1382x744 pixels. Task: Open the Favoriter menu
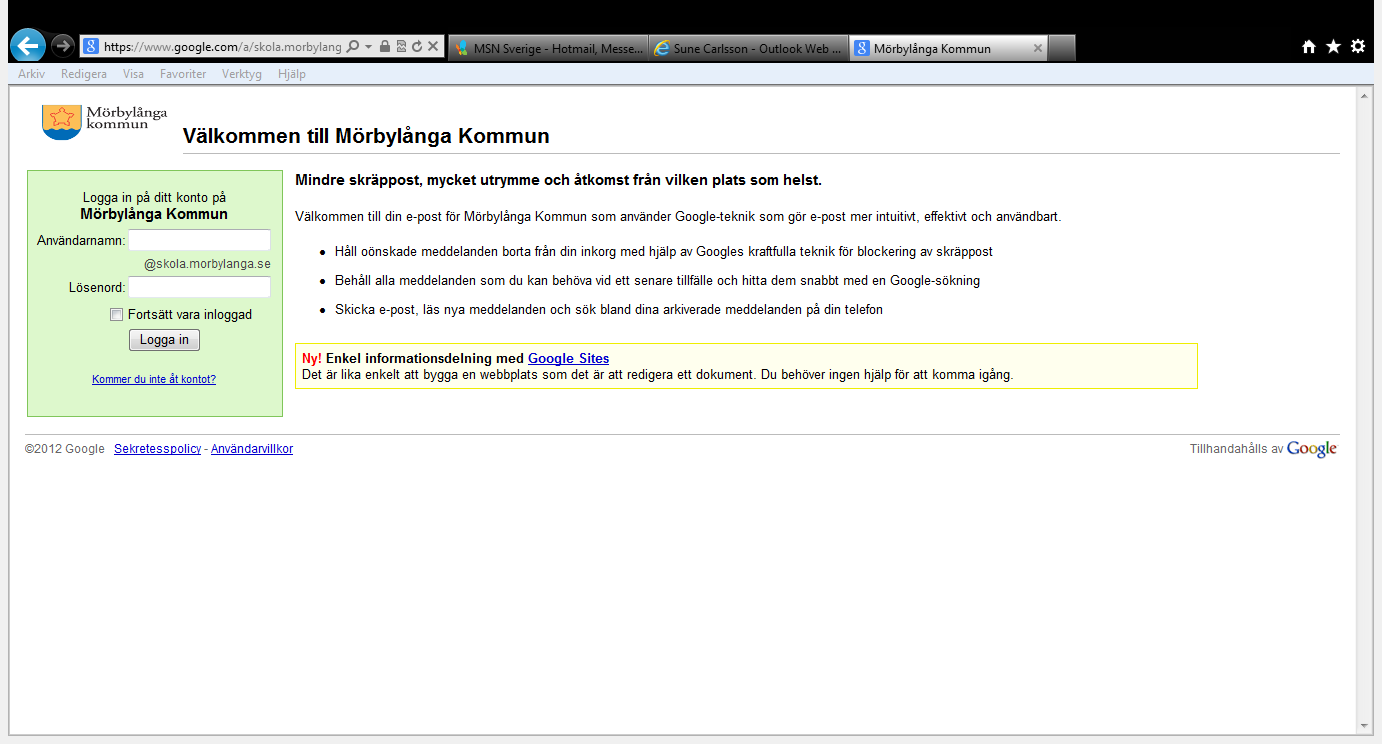tap(183, 74)
